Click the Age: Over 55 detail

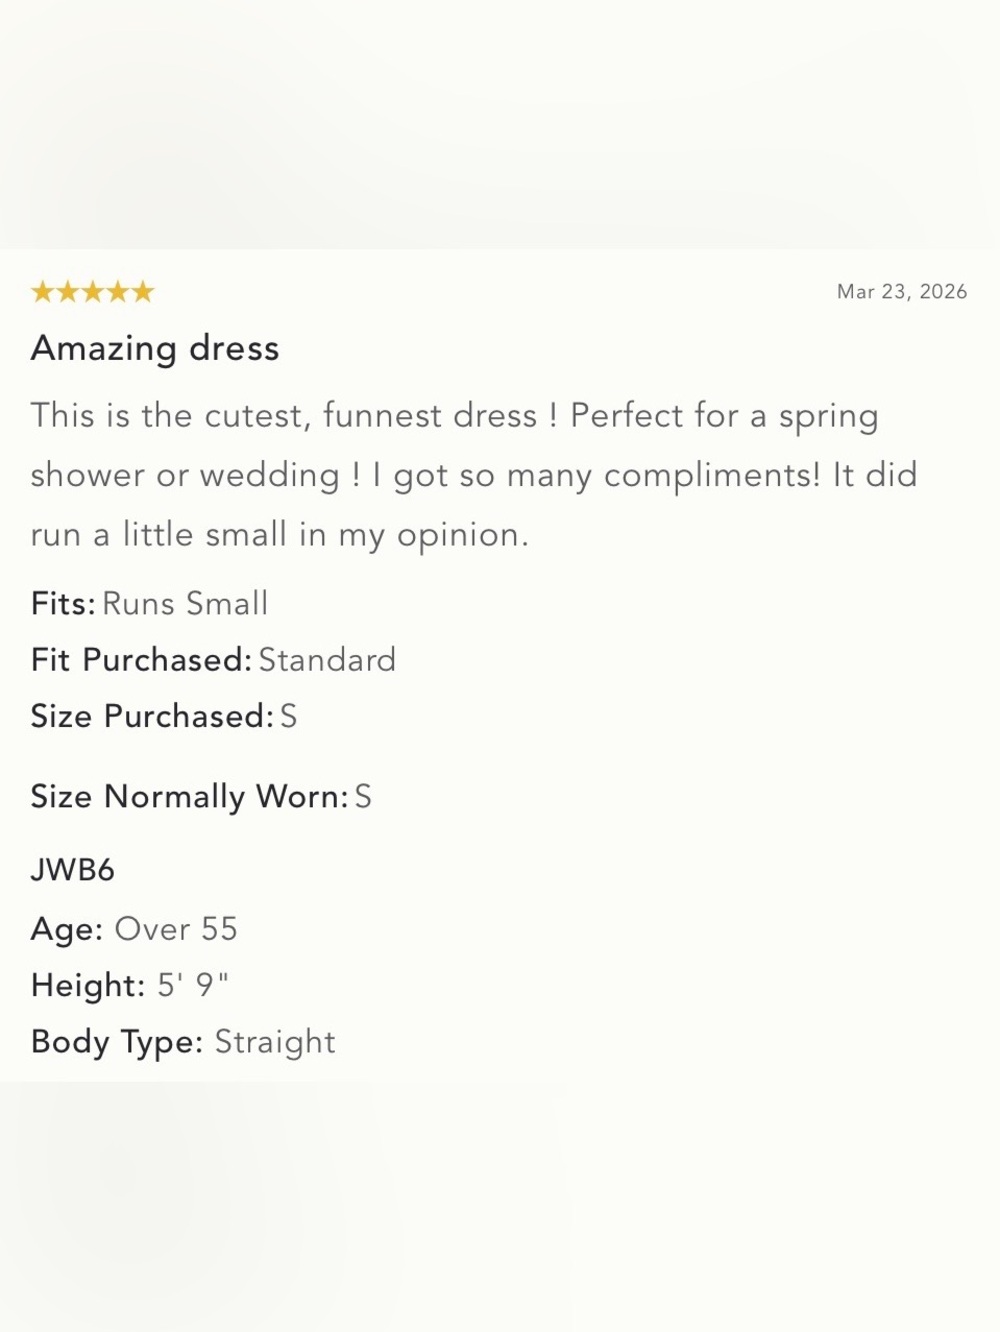tap(134, 929)
